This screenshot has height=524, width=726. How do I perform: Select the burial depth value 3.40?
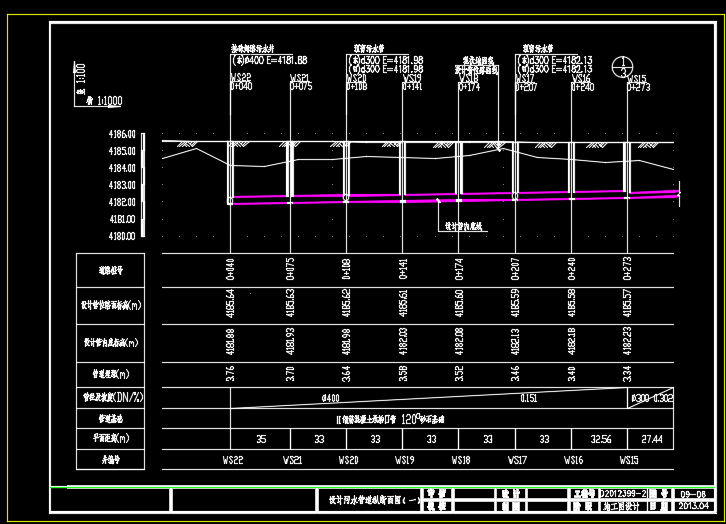(x=572, y=374)
